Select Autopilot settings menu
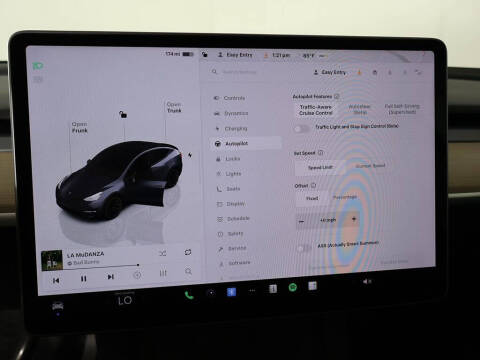 tap(247, 143)
